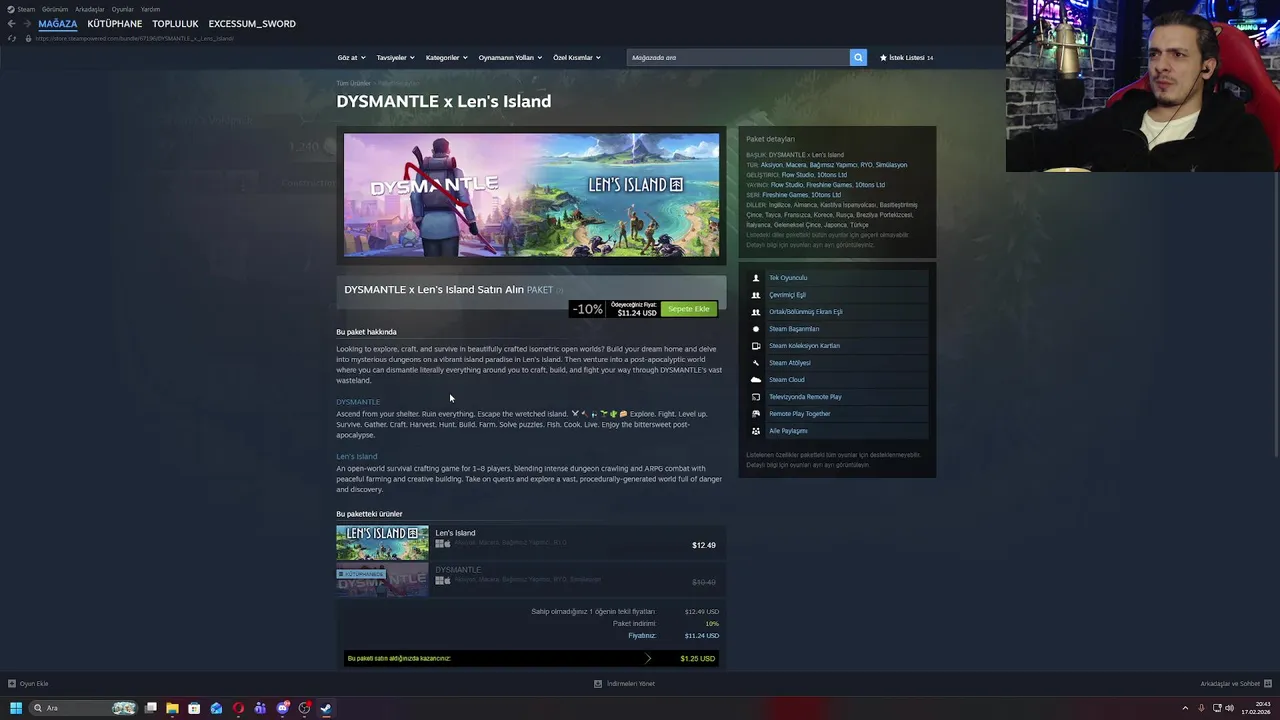
Task: Click the Tek Oyunculu single-player icon
Action: tap(756, 278)
